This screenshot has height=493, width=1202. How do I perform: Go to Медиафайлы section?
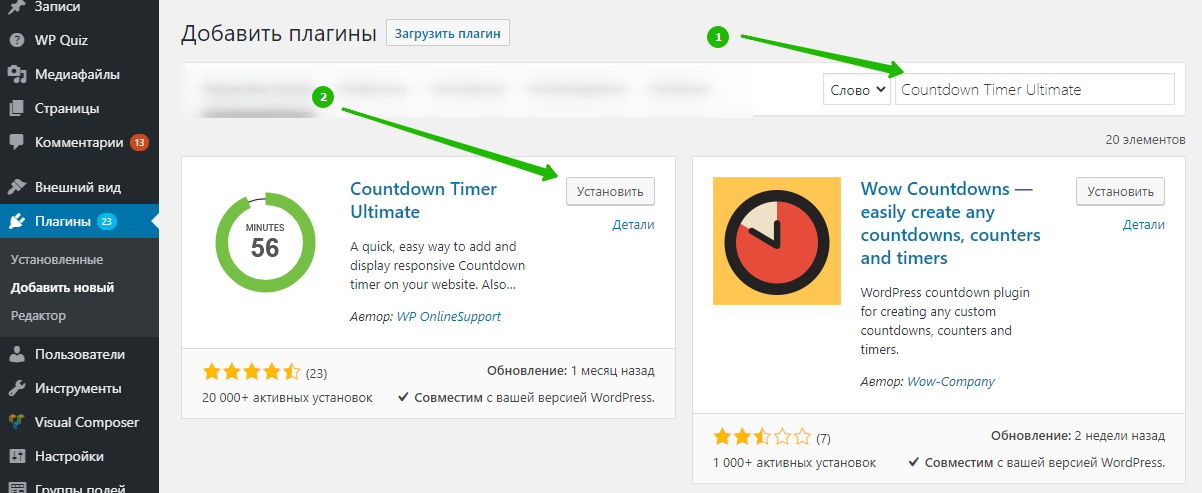[x=78, y=74]
